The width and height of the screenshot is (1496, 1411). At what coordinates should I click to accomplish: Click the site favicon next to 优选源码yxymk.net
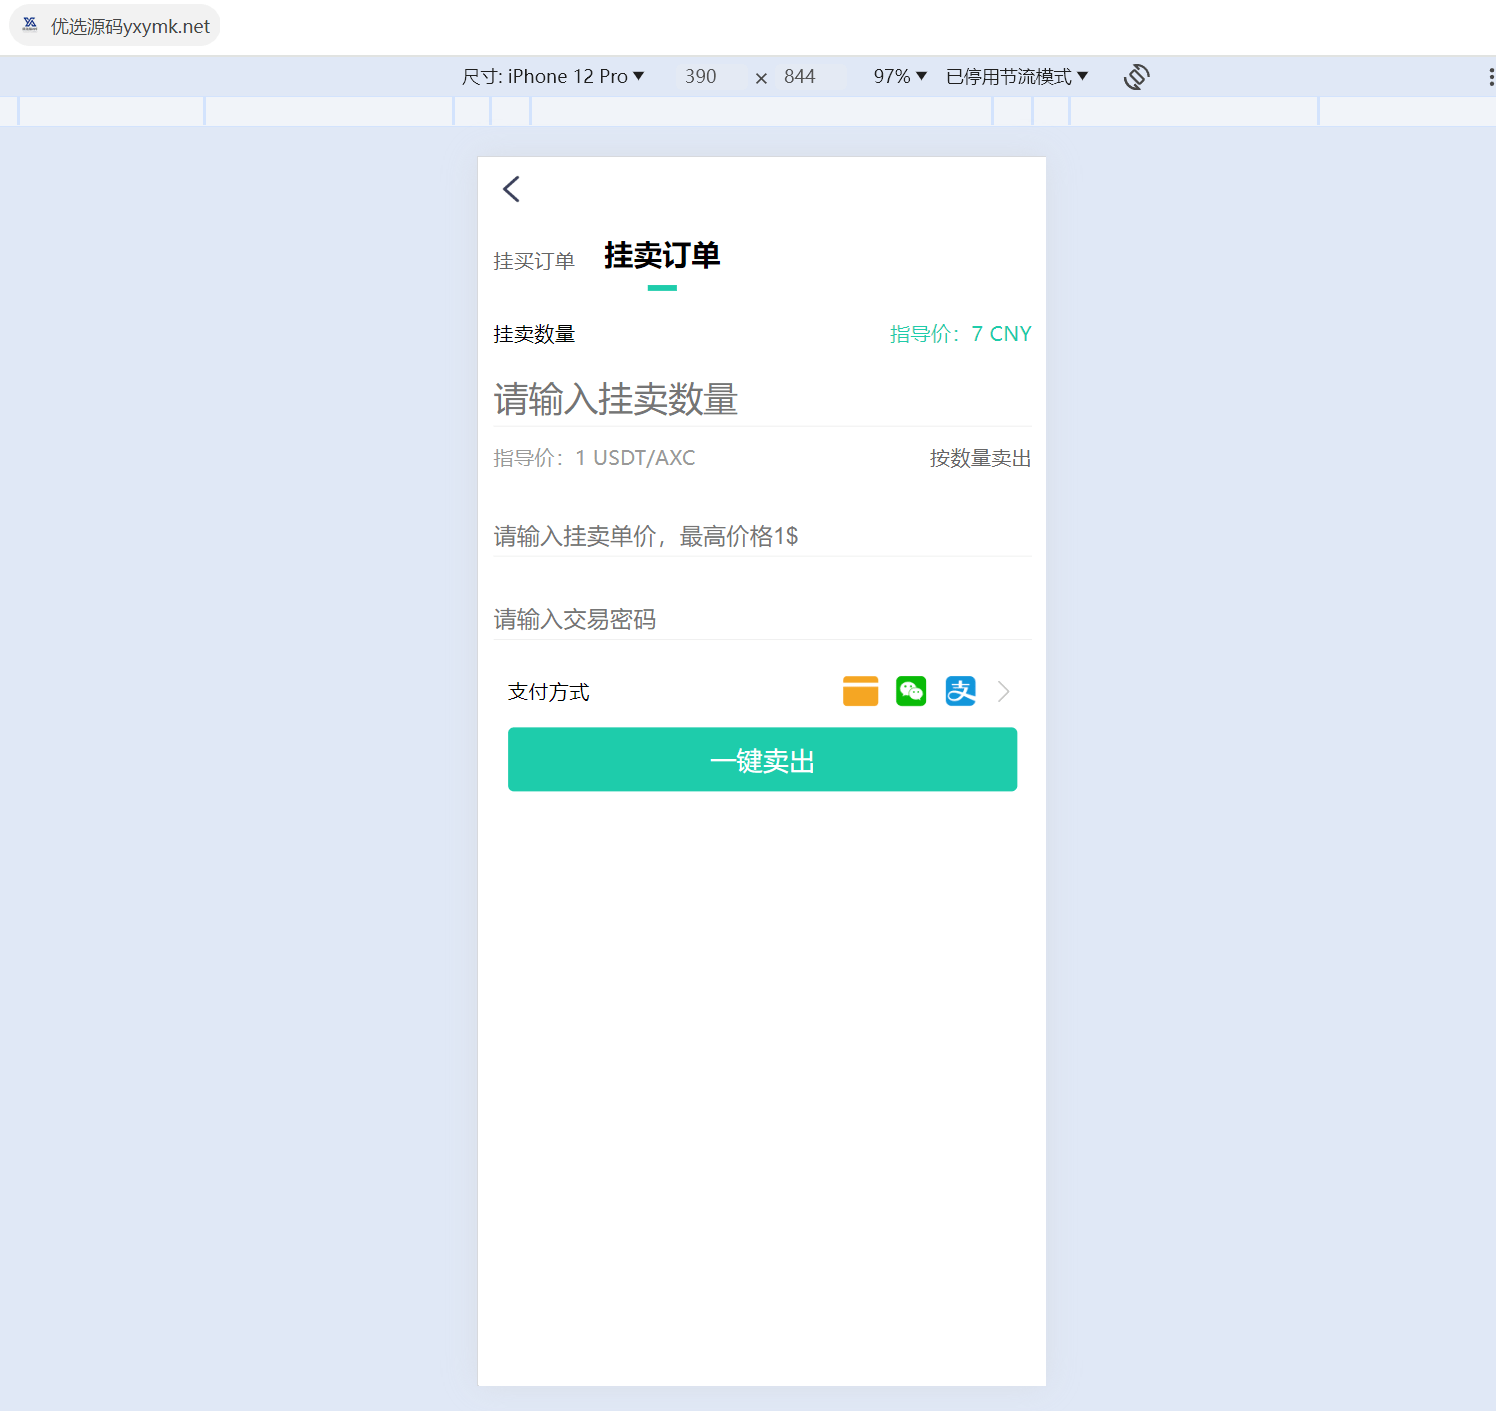30,25
